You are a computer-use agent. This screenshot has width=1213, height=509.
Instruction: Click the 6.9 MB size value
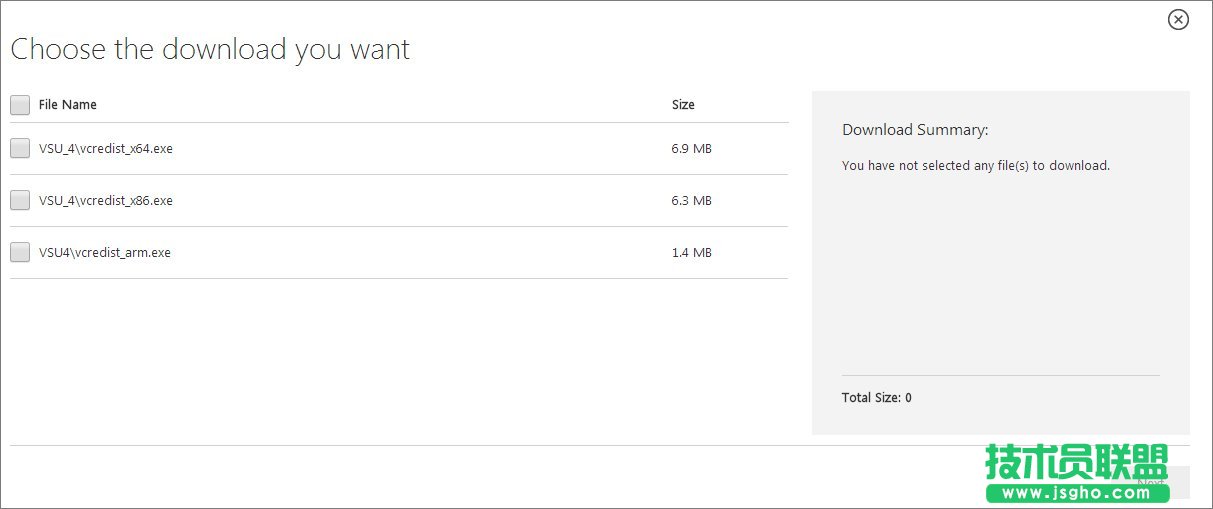(692, 149)
